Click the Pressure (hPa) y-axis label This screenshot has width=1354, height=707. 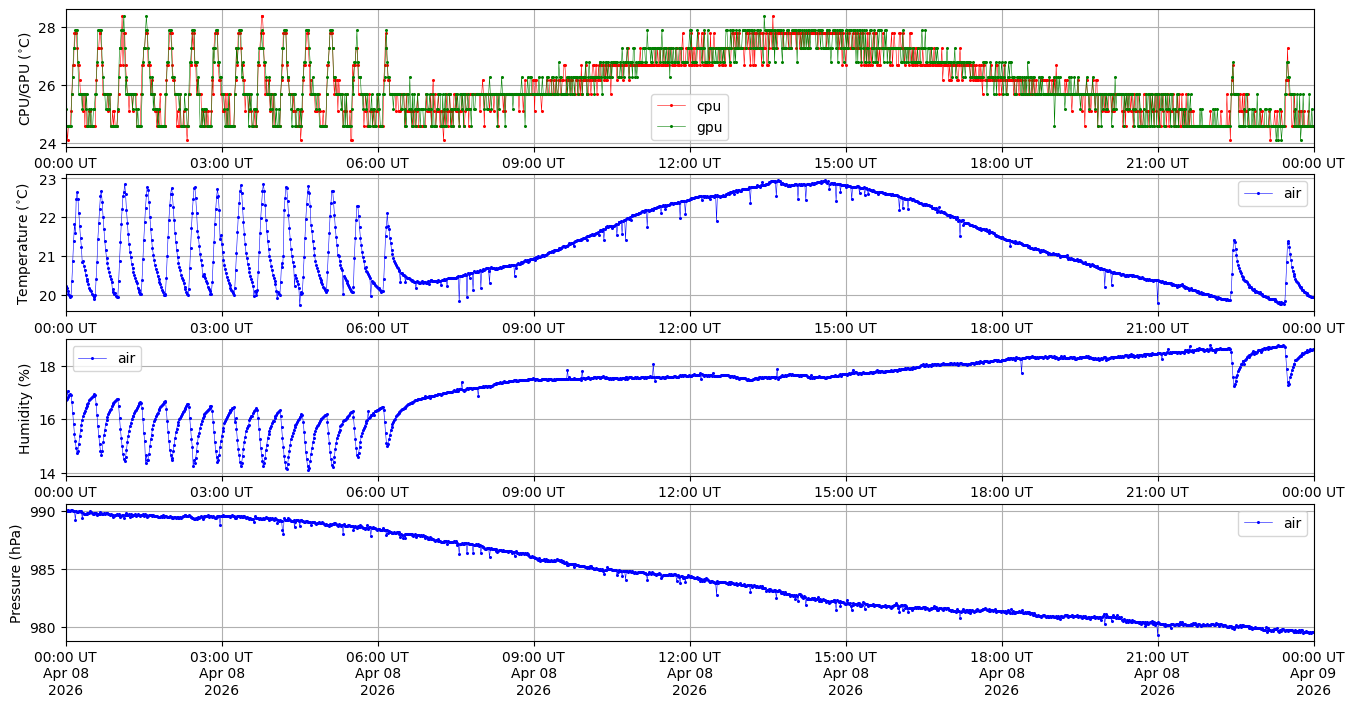tap(17, 573)
